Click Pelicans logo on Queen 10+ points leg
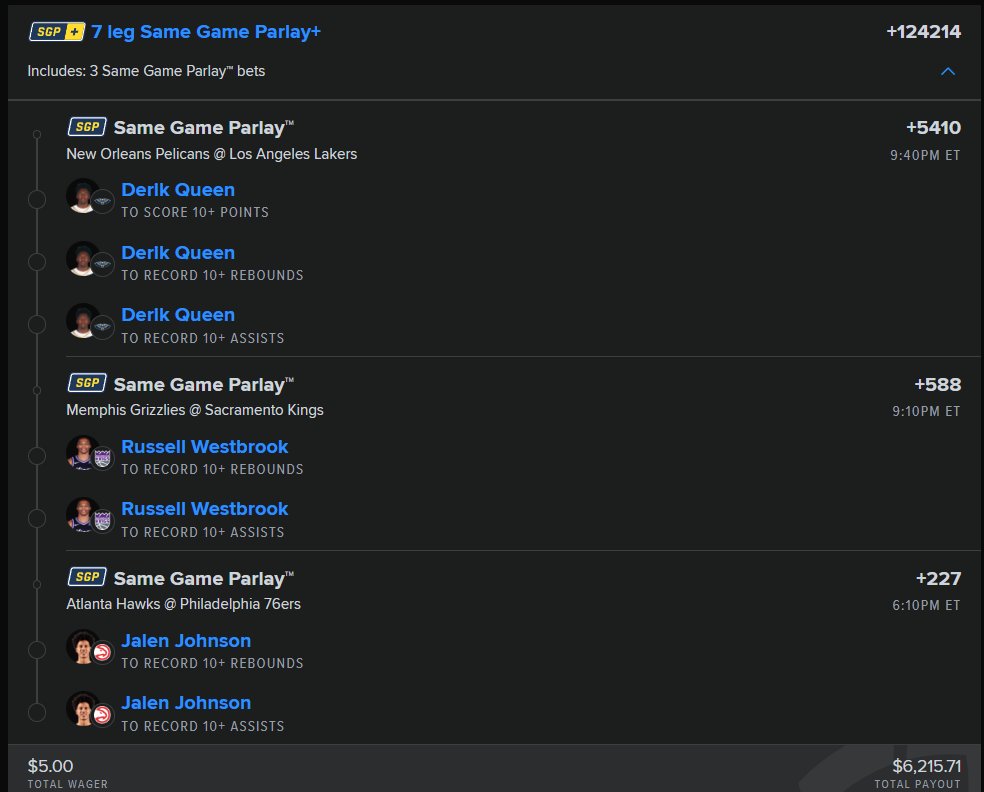The image size is (984, 792). pyautogui.click(x=102, y=202)
